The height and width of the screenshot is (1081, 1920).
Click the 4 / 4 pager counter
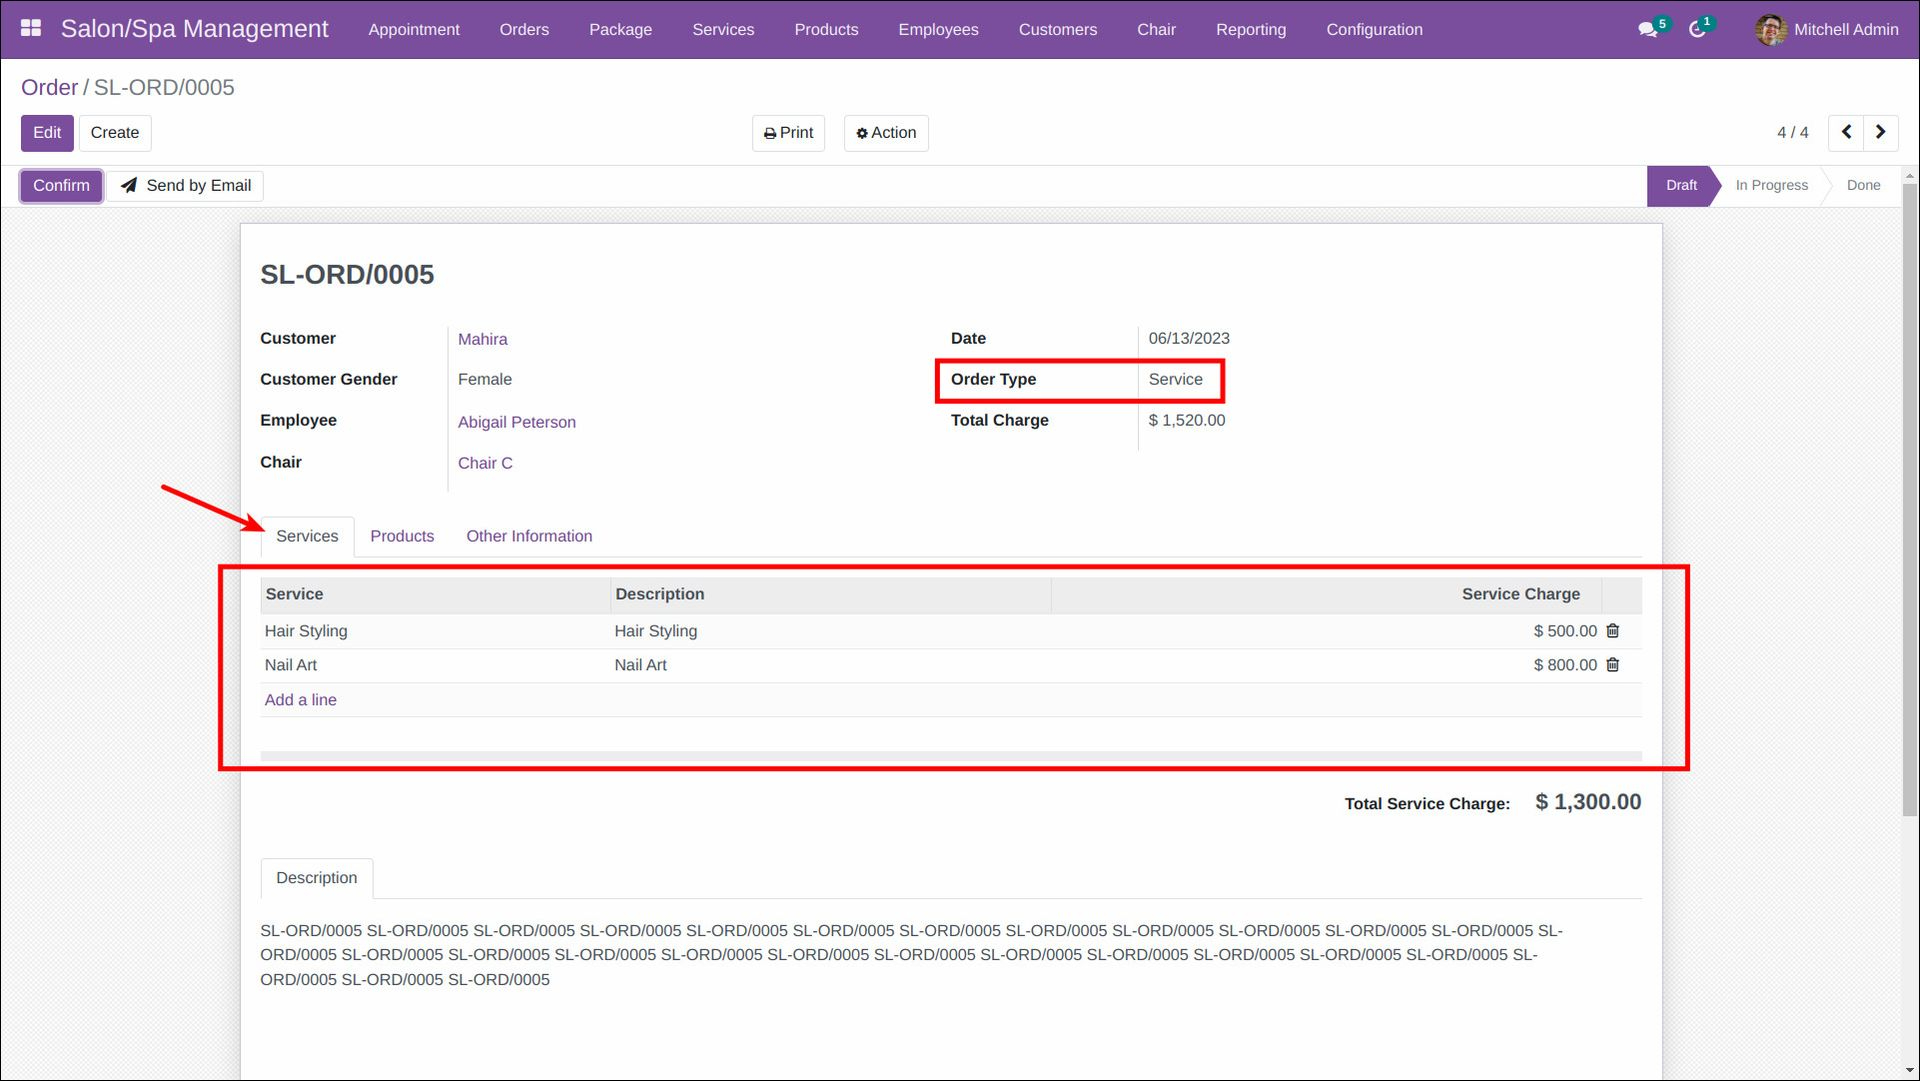pyautogui.click(x=1792, y=133)
